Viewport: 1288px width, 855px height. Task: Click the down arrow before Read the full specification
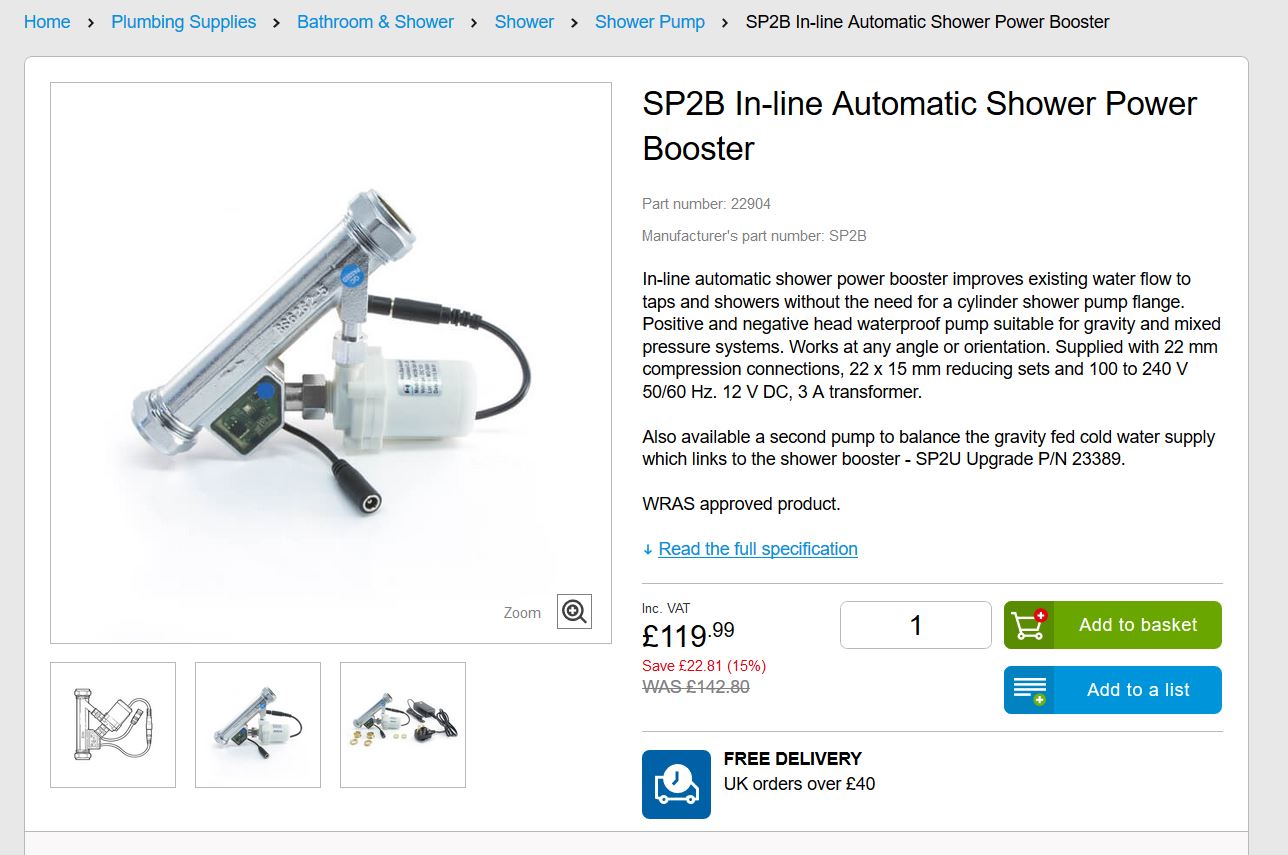click(648, 549)
